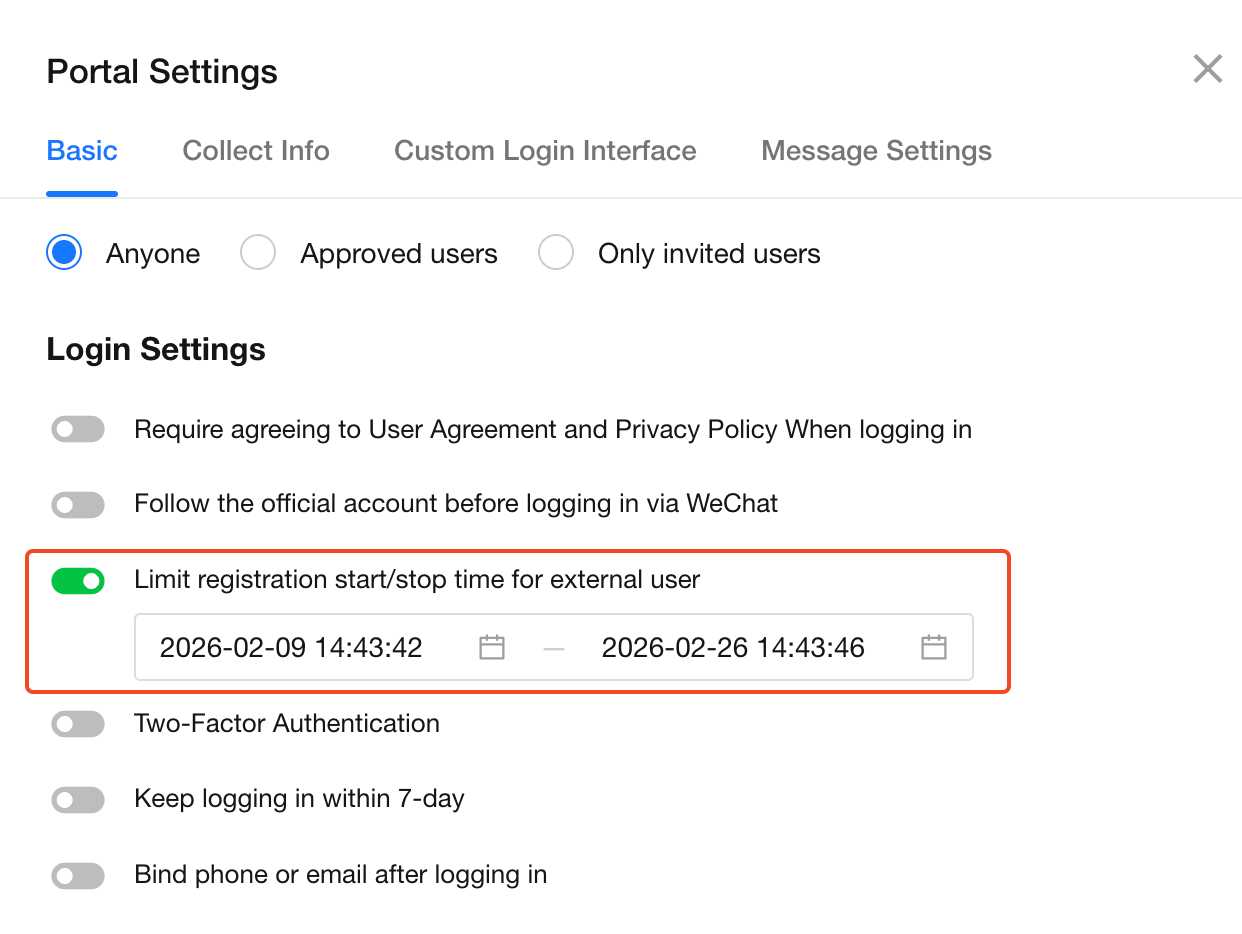This screenshot has height=934, width=1242.
Task: Go to Custom Login Interface tab
Action: tap(545, 151)
